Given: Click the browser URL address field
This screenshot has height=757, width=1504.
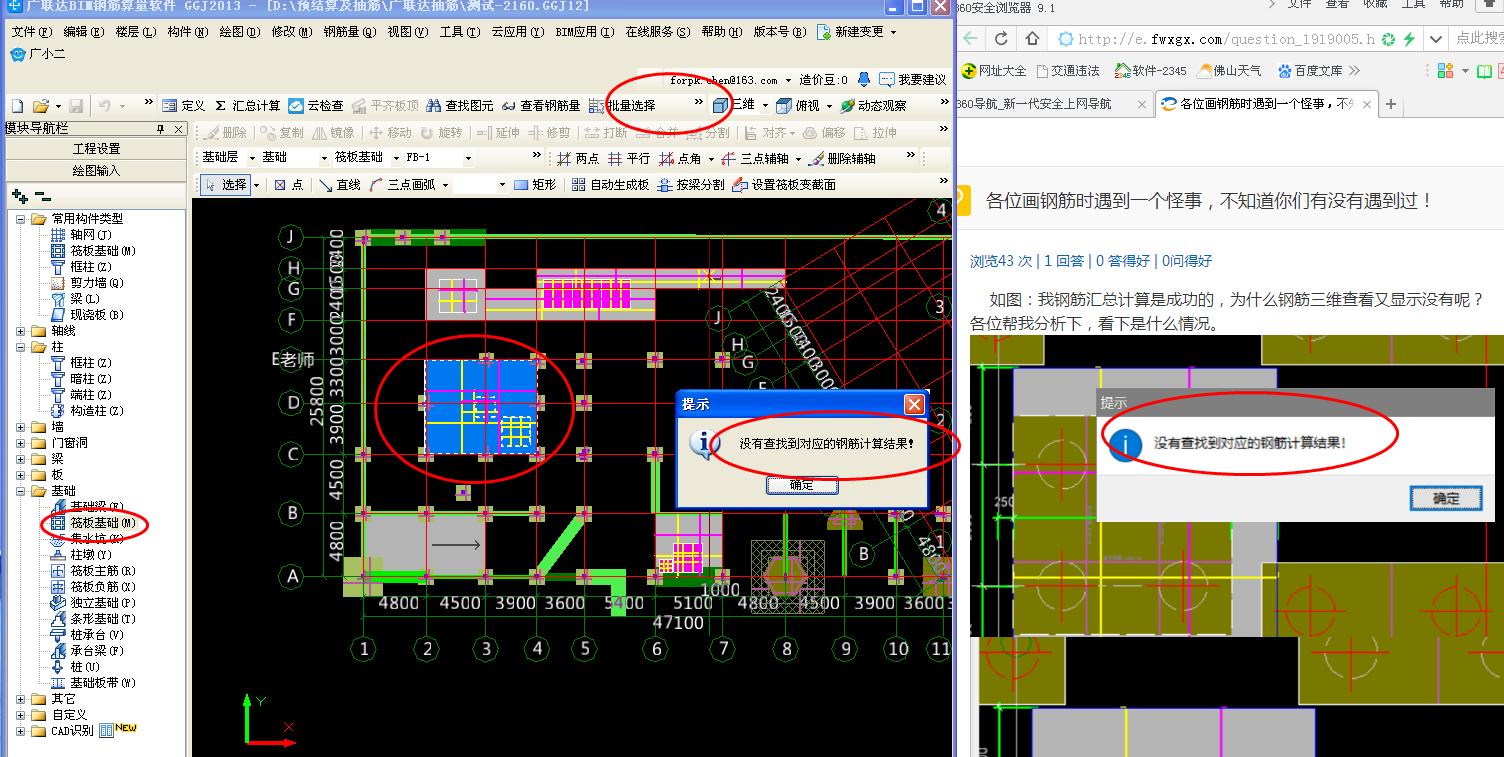Looking at the screenshot, I should coord(1228,40).
